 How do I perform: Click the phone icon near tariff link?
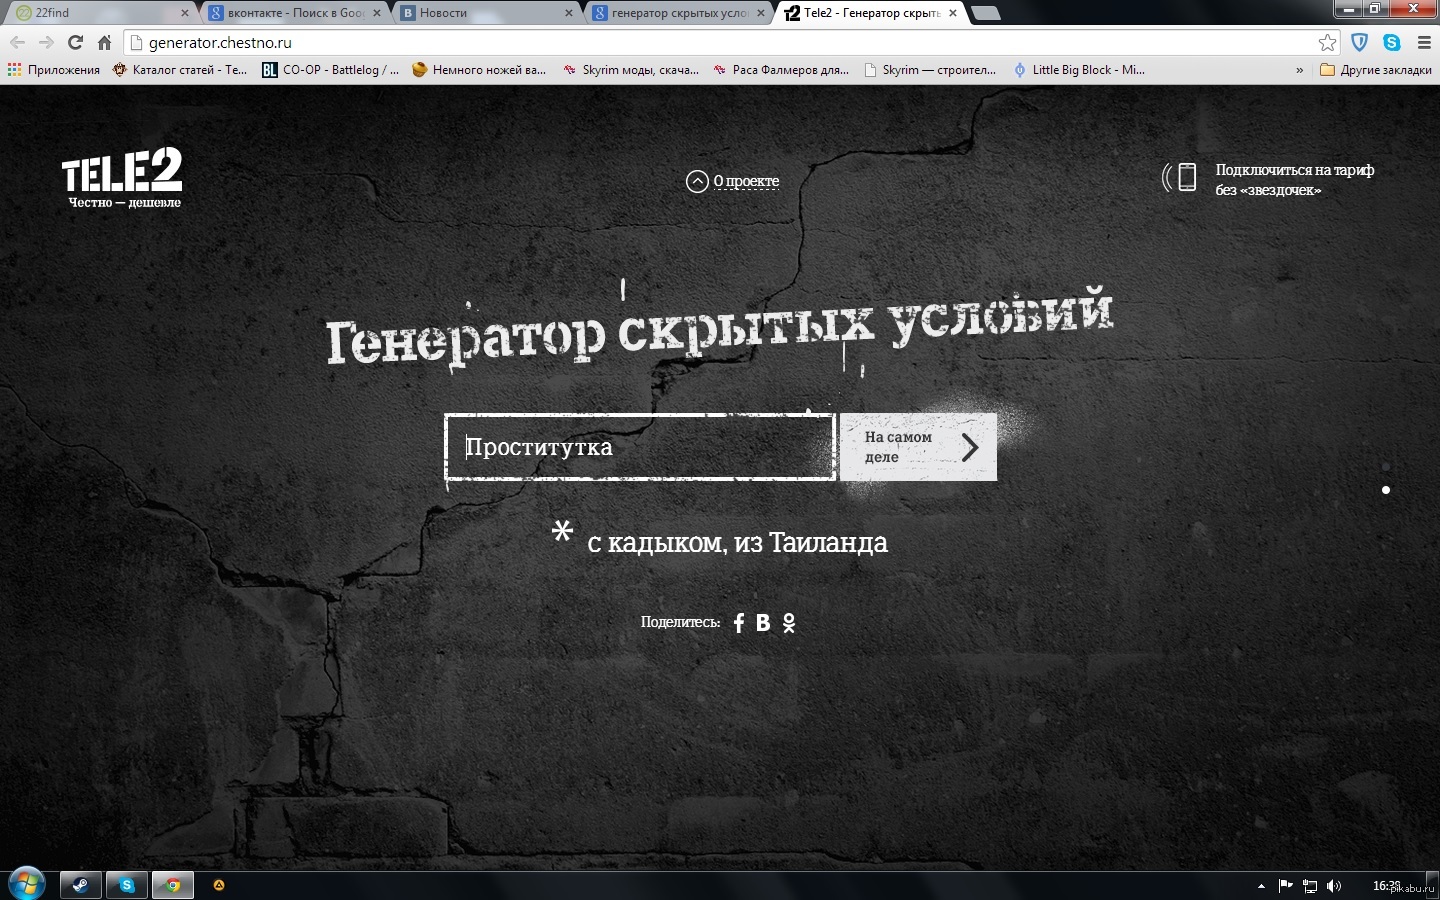pos(1186,177)
